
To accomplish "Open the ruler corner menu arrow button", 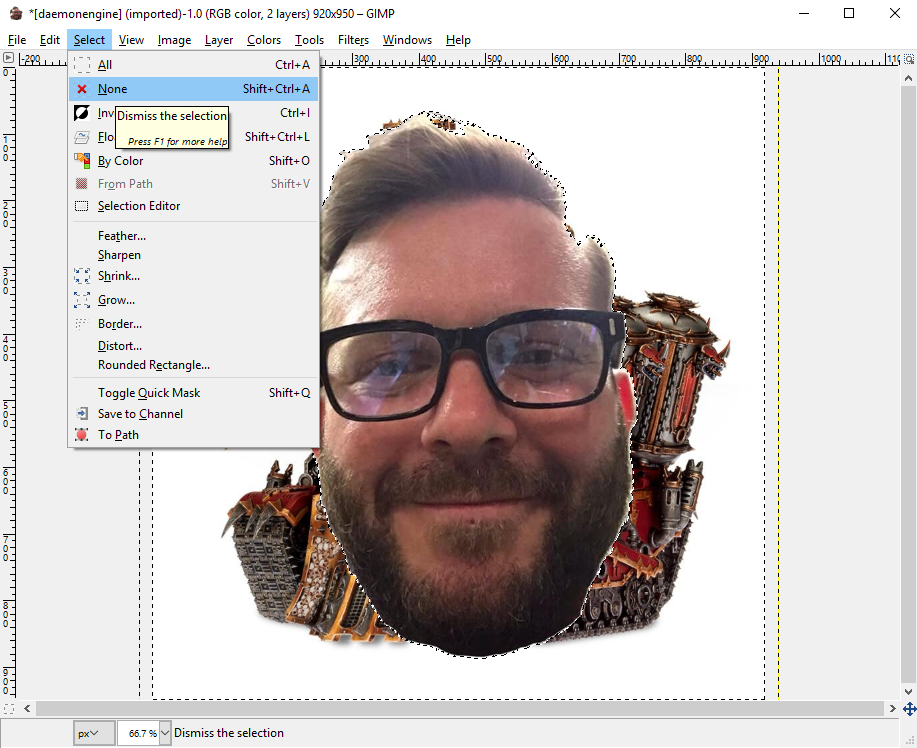I will 8,58.
